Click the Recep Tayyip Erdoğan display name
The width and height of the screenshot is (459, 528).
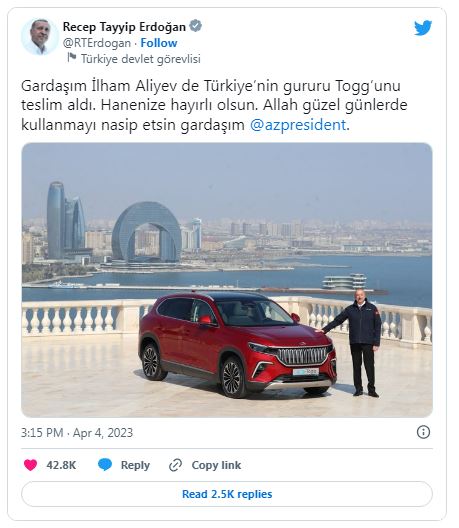pyautogui.click(x=124, y=27)
